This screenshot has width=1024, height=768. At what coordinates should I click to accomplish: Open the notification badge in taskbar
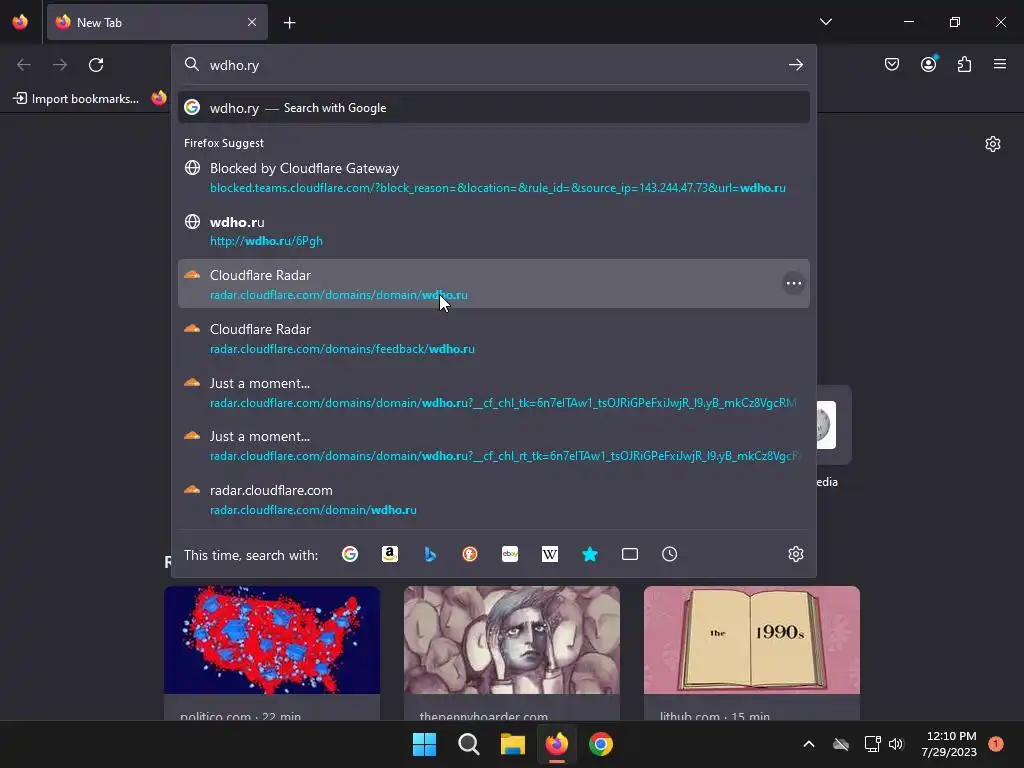pos(996,744)
